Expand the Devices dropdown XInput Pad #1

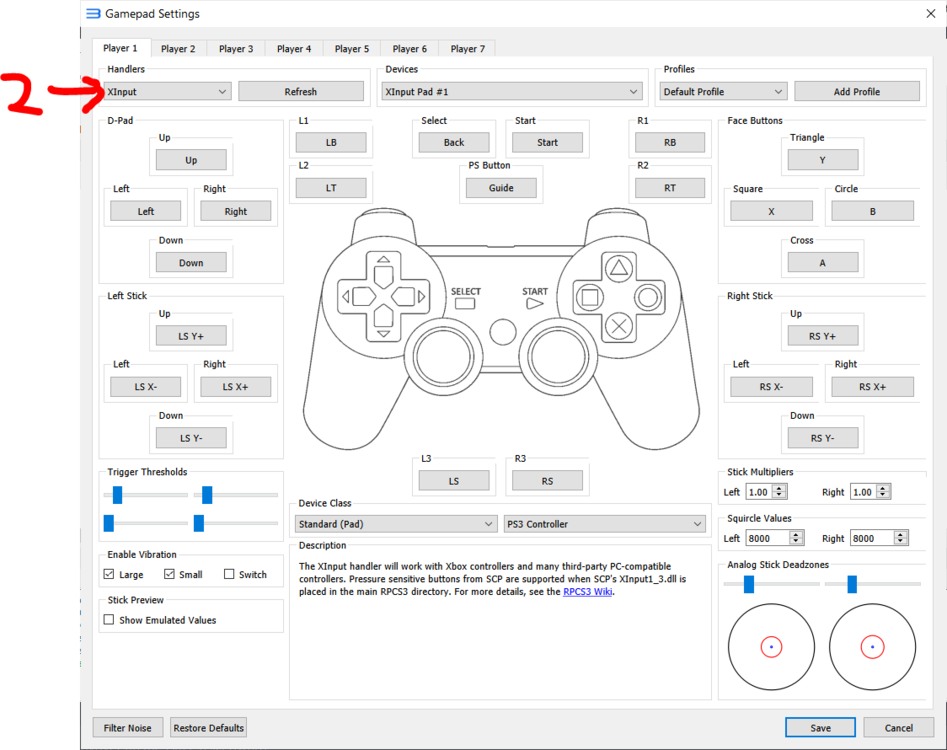pos(511,92)
